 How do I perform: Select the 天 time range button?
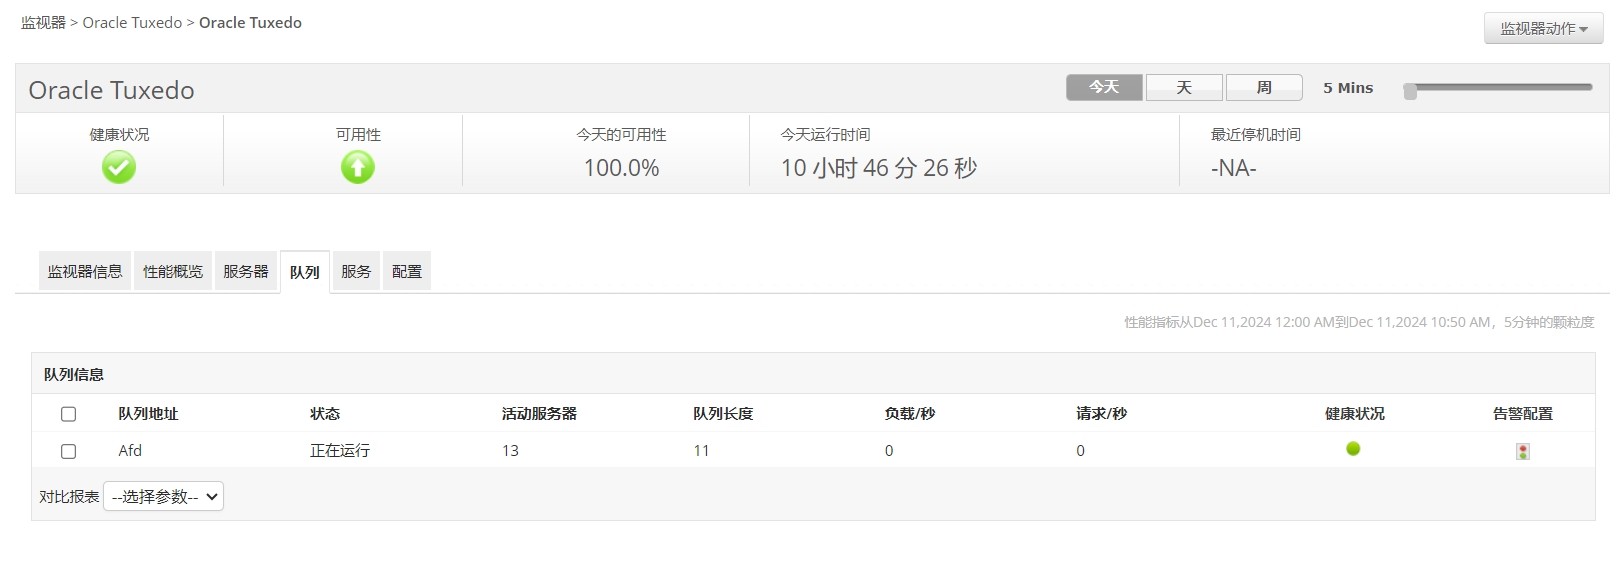pyautogui.click(x=1184, y=87)
